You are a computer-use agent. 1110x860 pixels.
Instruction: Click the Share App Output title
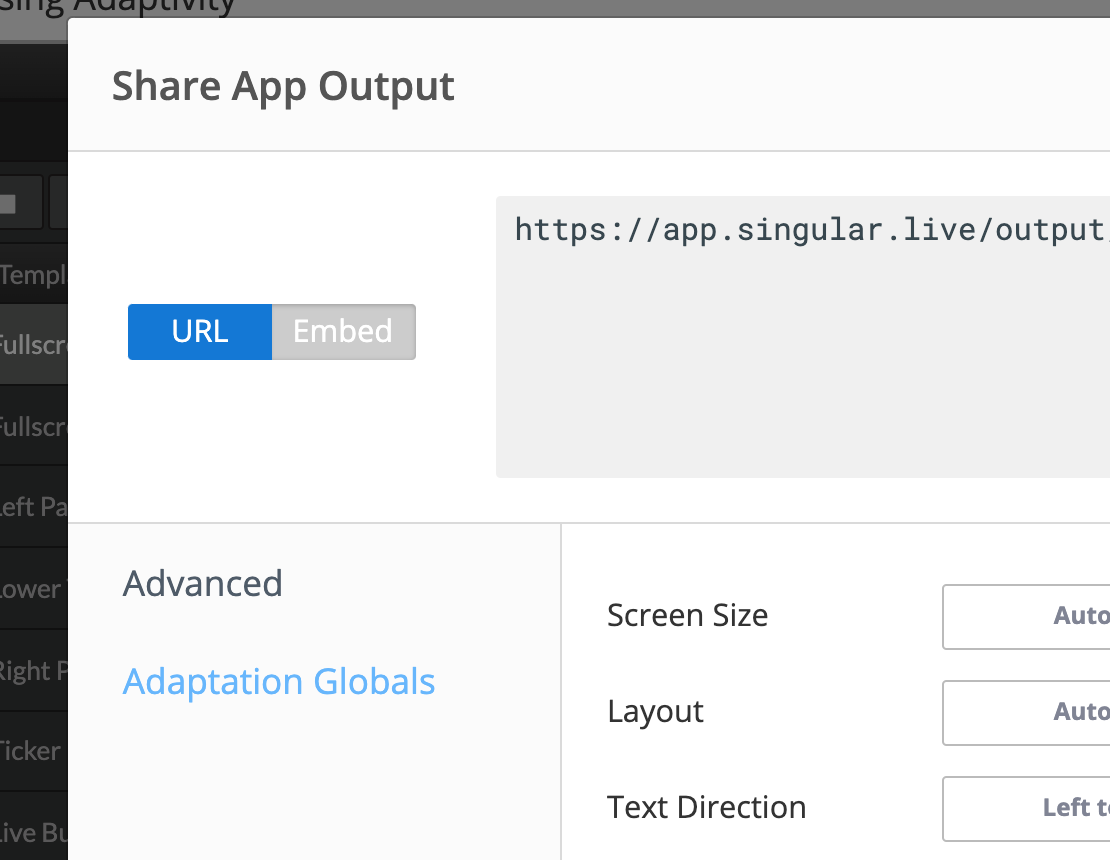pyautogui.click(x=283, y=87)
